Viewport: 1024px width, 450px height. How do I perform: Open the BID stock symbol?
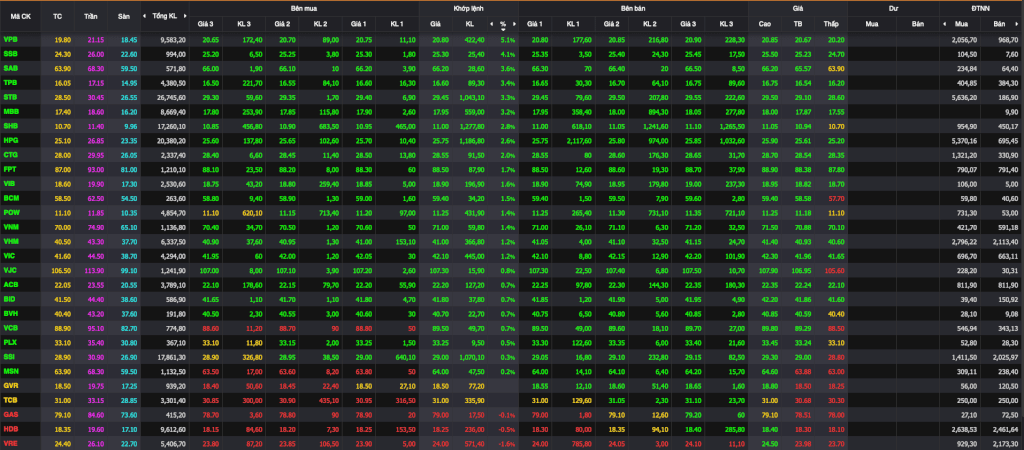10,298
